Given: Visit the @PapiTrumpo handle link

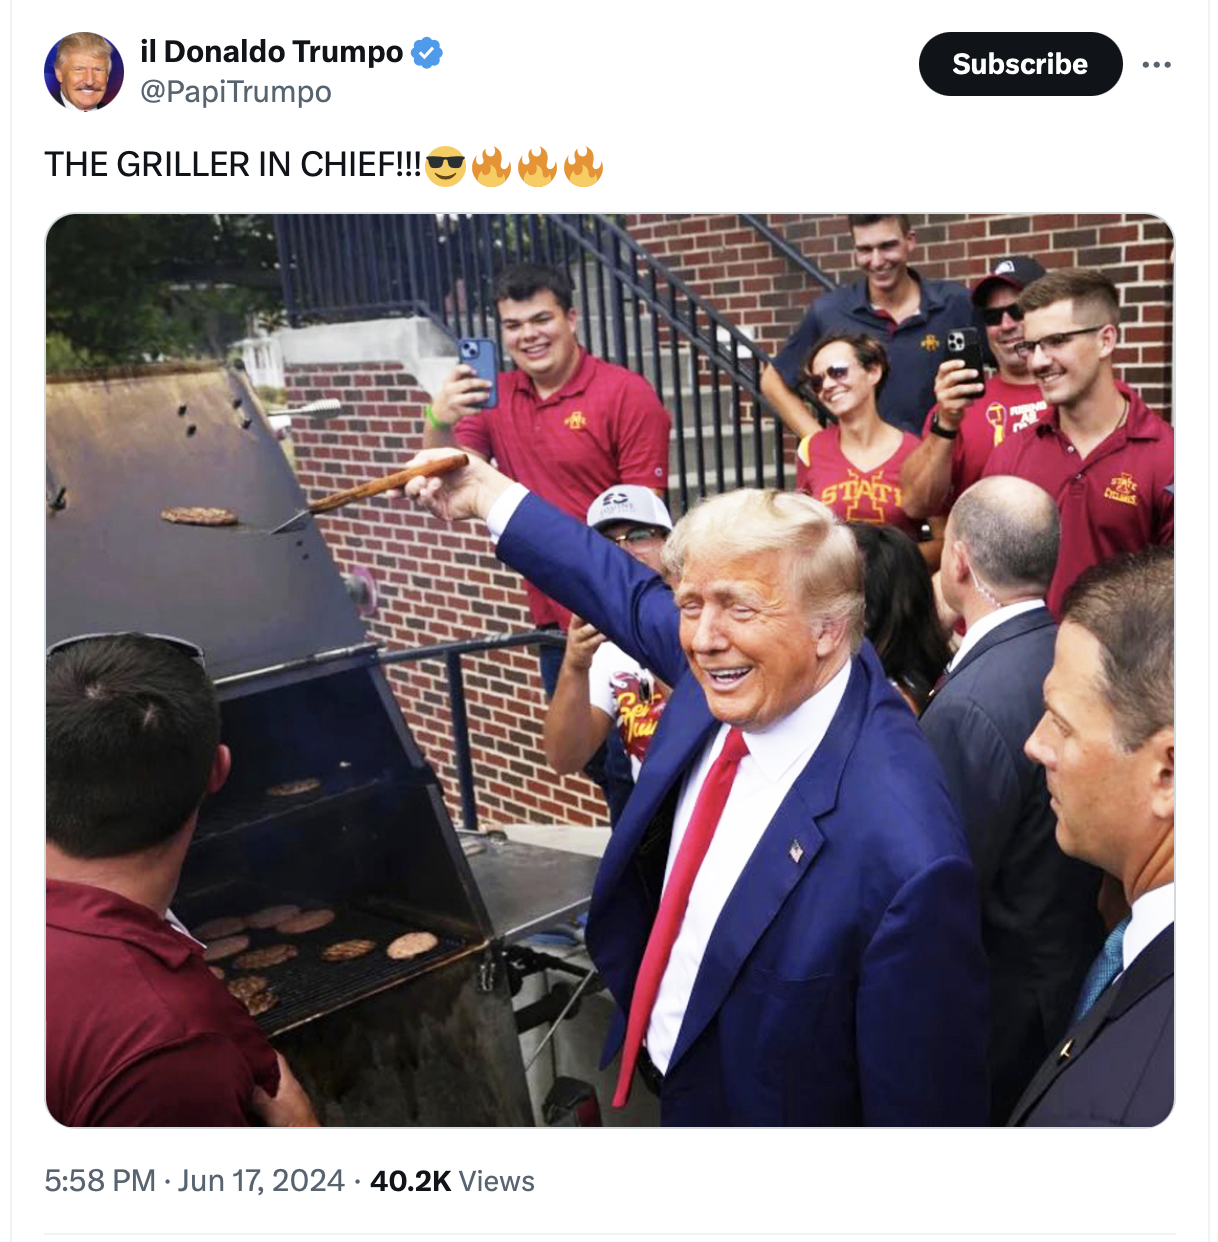Looking at the screenshot, I should point(236,92).
